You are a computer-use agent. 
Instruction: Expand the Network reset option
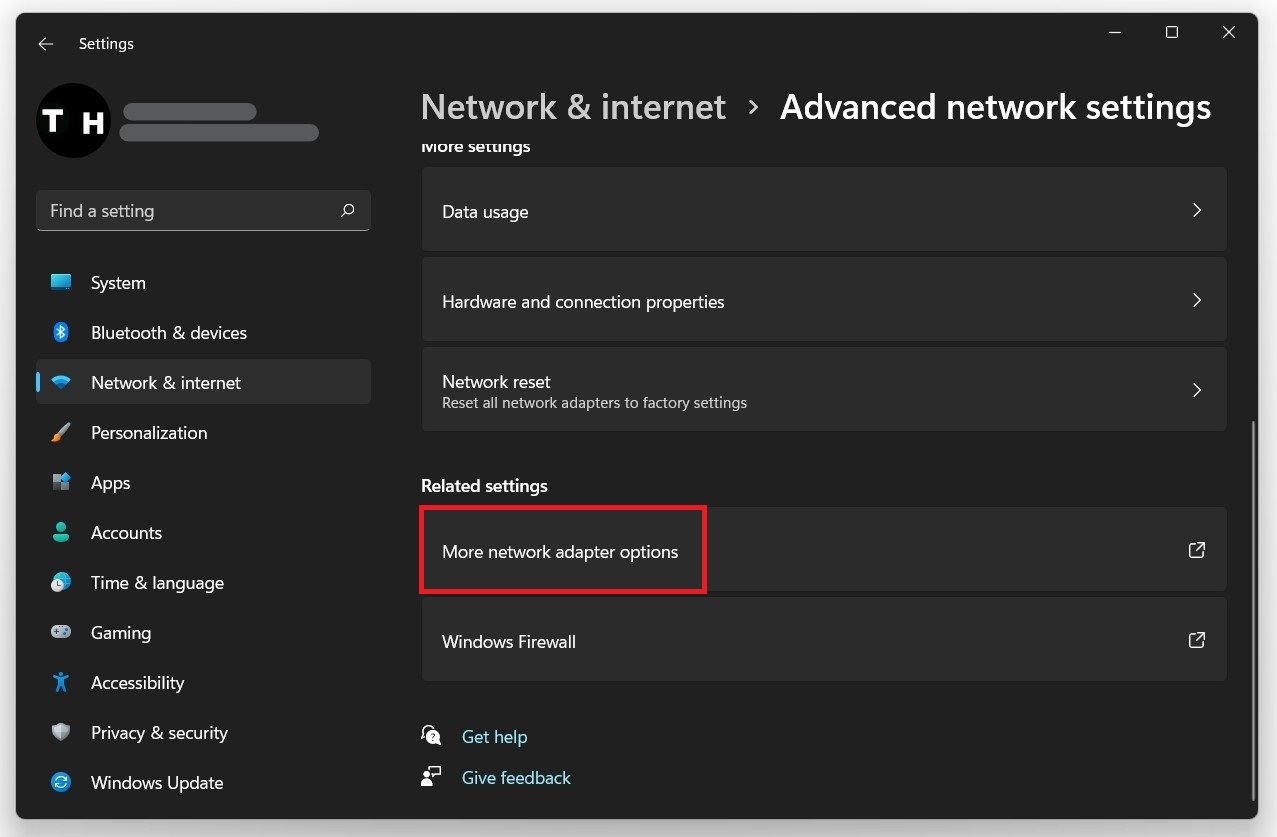click(x=1196, y=390)
